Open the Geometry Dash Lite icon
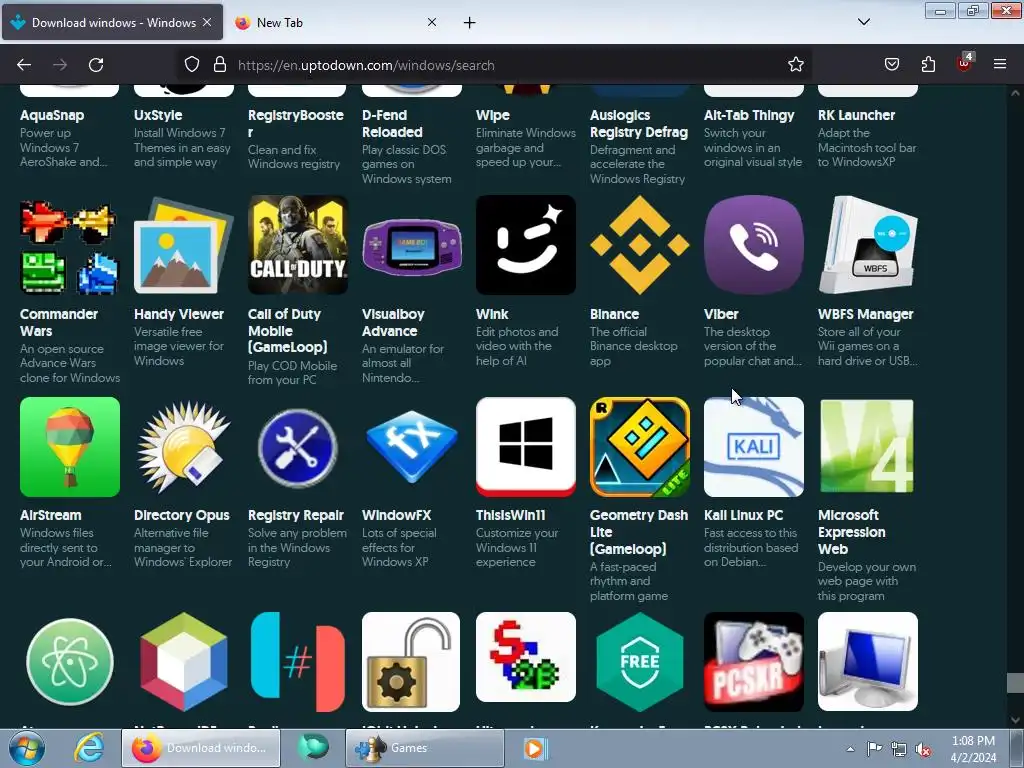Image resolution: width=1024 pixels, height=768 pixels. click(x=639, y=447)
